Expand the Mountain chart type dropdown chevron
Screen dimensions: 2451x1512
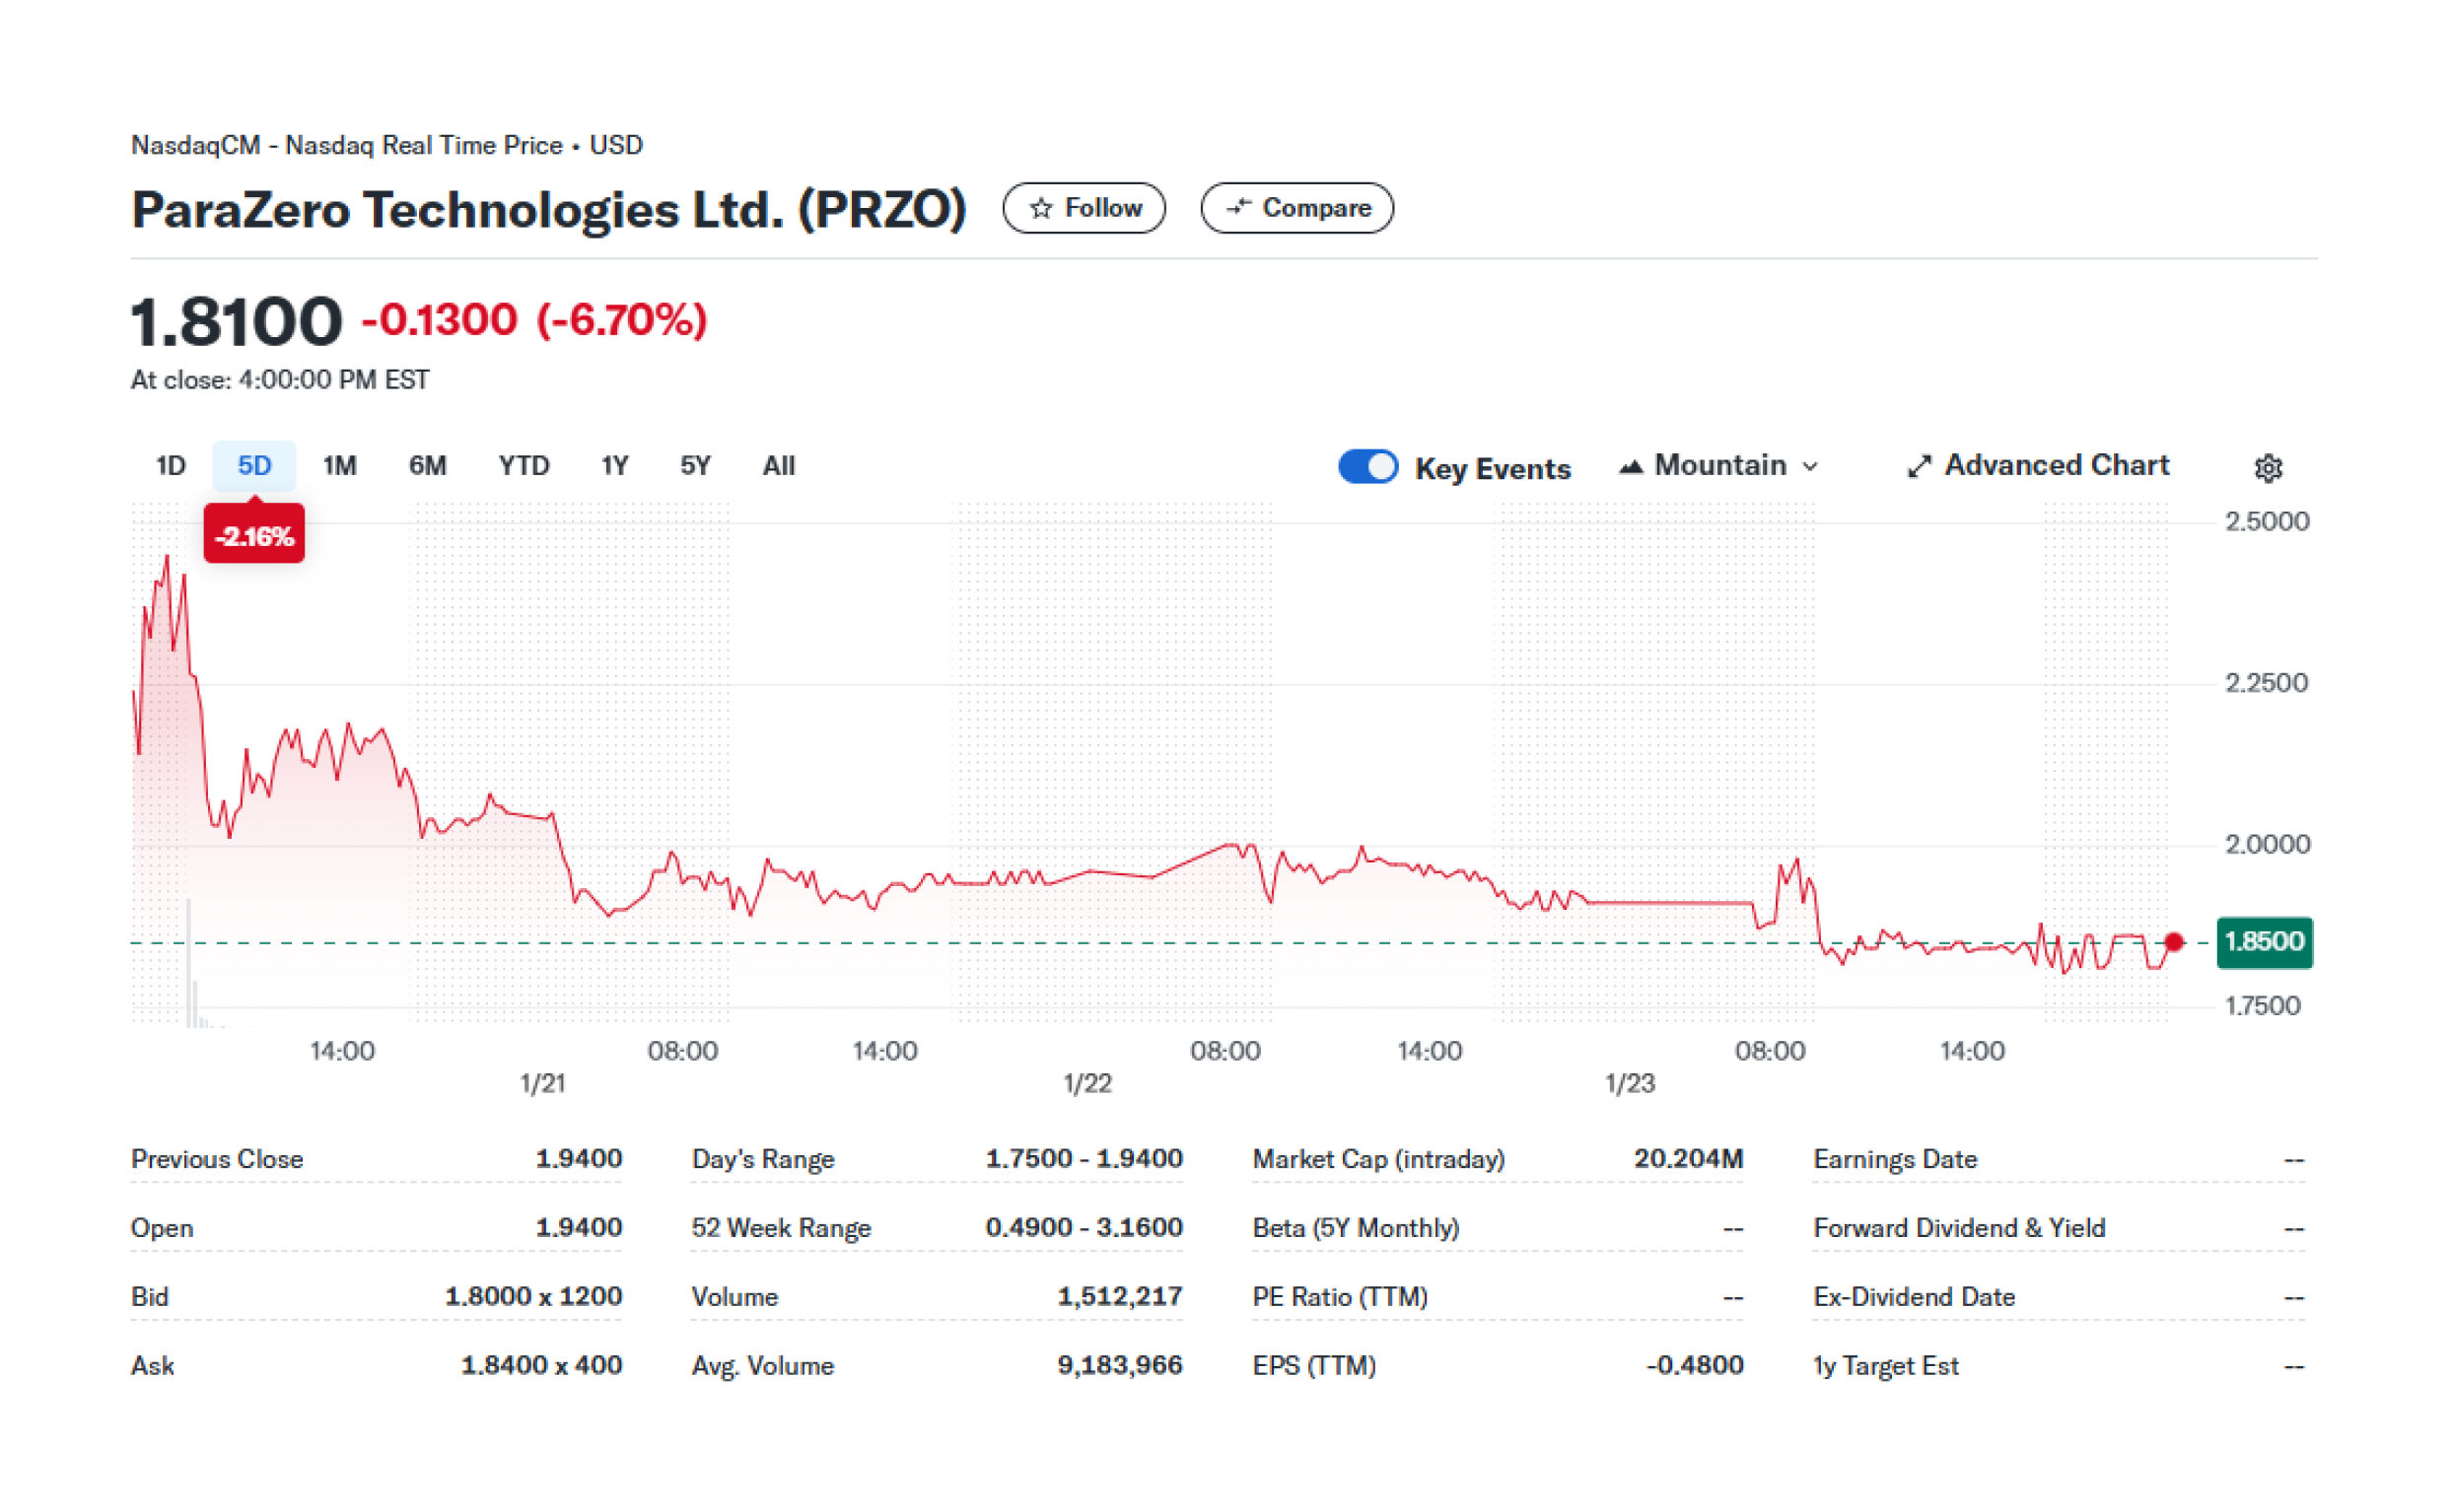[x=1809, y=467]
